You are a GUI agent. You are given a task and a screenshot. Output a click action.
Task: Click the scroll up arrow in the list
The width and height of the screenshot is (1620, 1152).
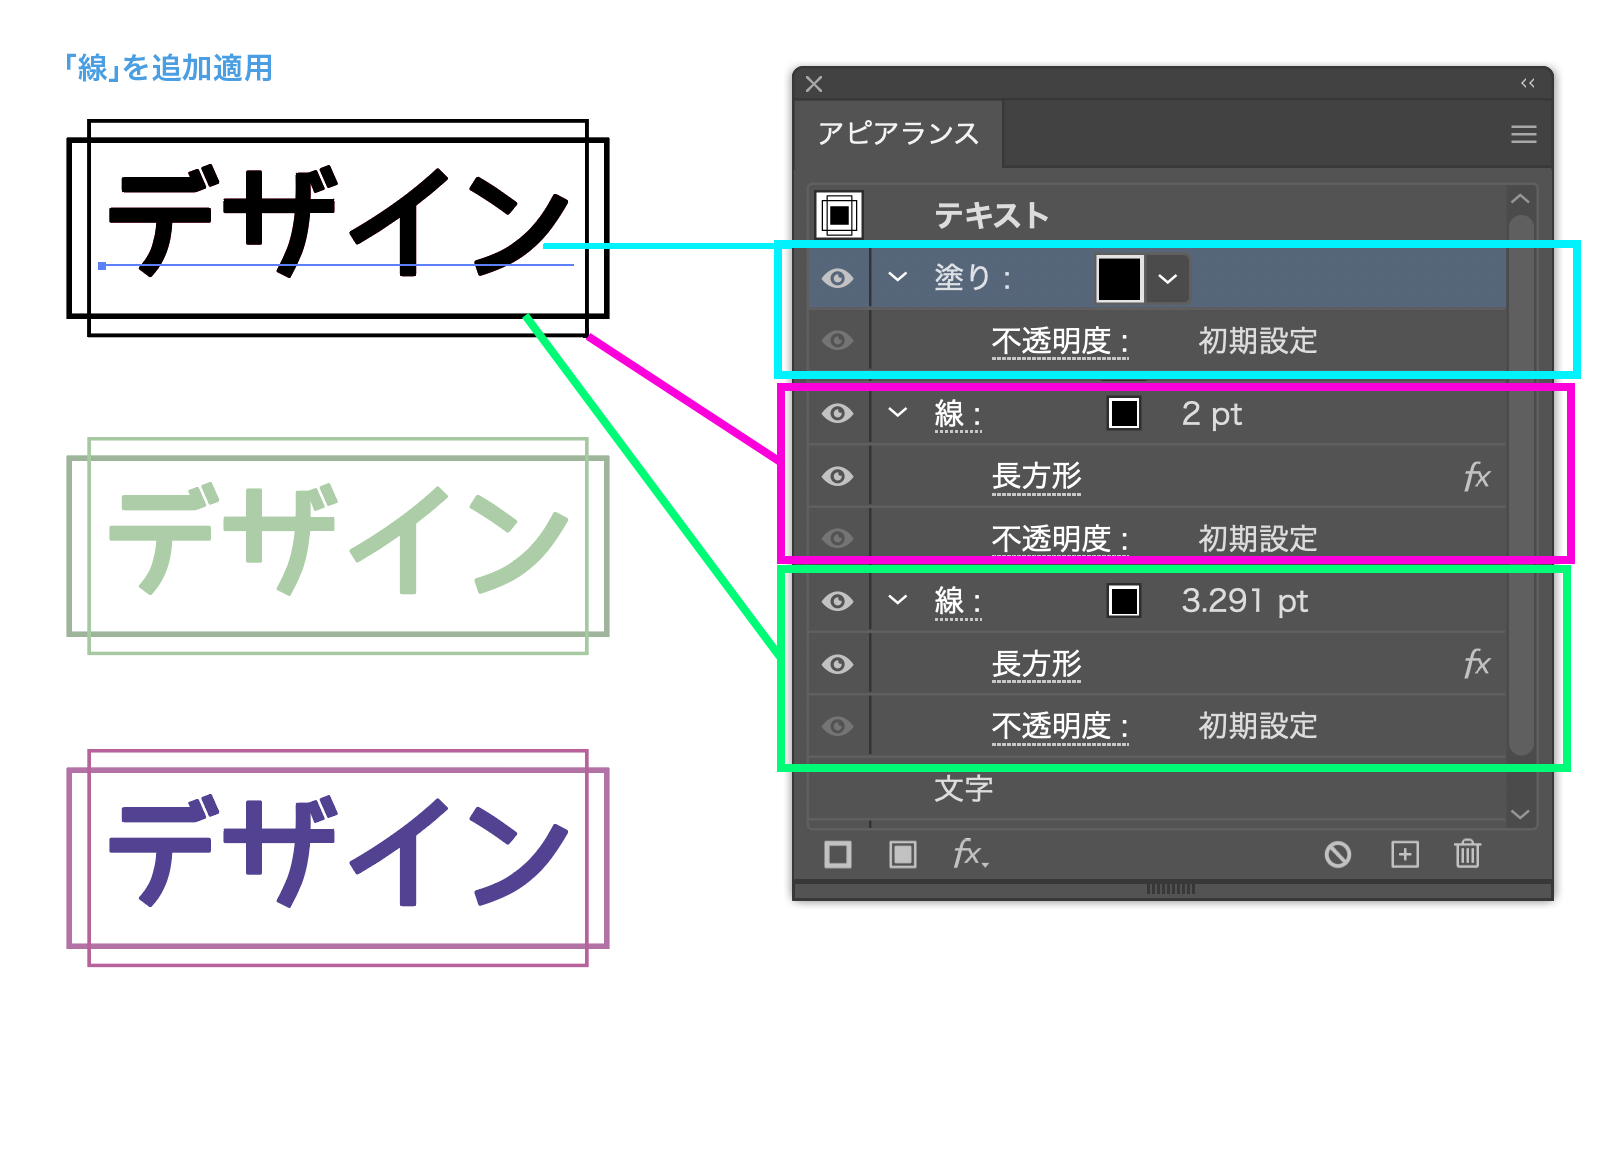pos(1520,199)
